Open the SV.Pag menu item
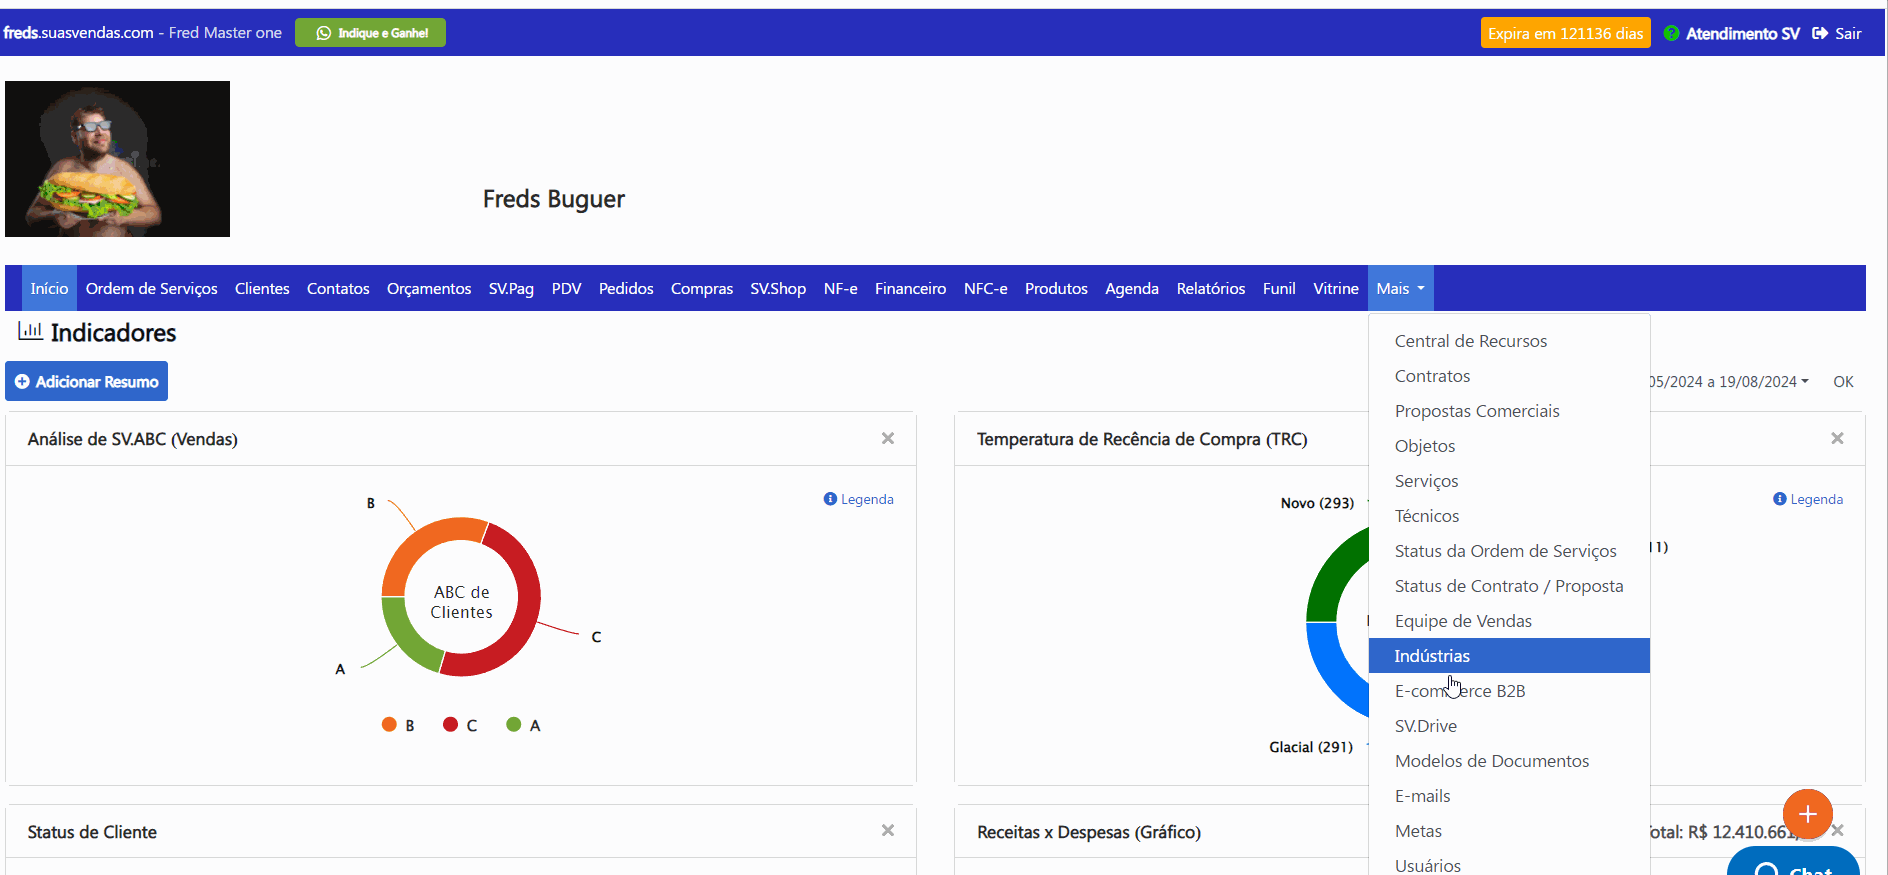This screenshot has height=875, width=1888. pyautogui.click(x=511, y=288)
